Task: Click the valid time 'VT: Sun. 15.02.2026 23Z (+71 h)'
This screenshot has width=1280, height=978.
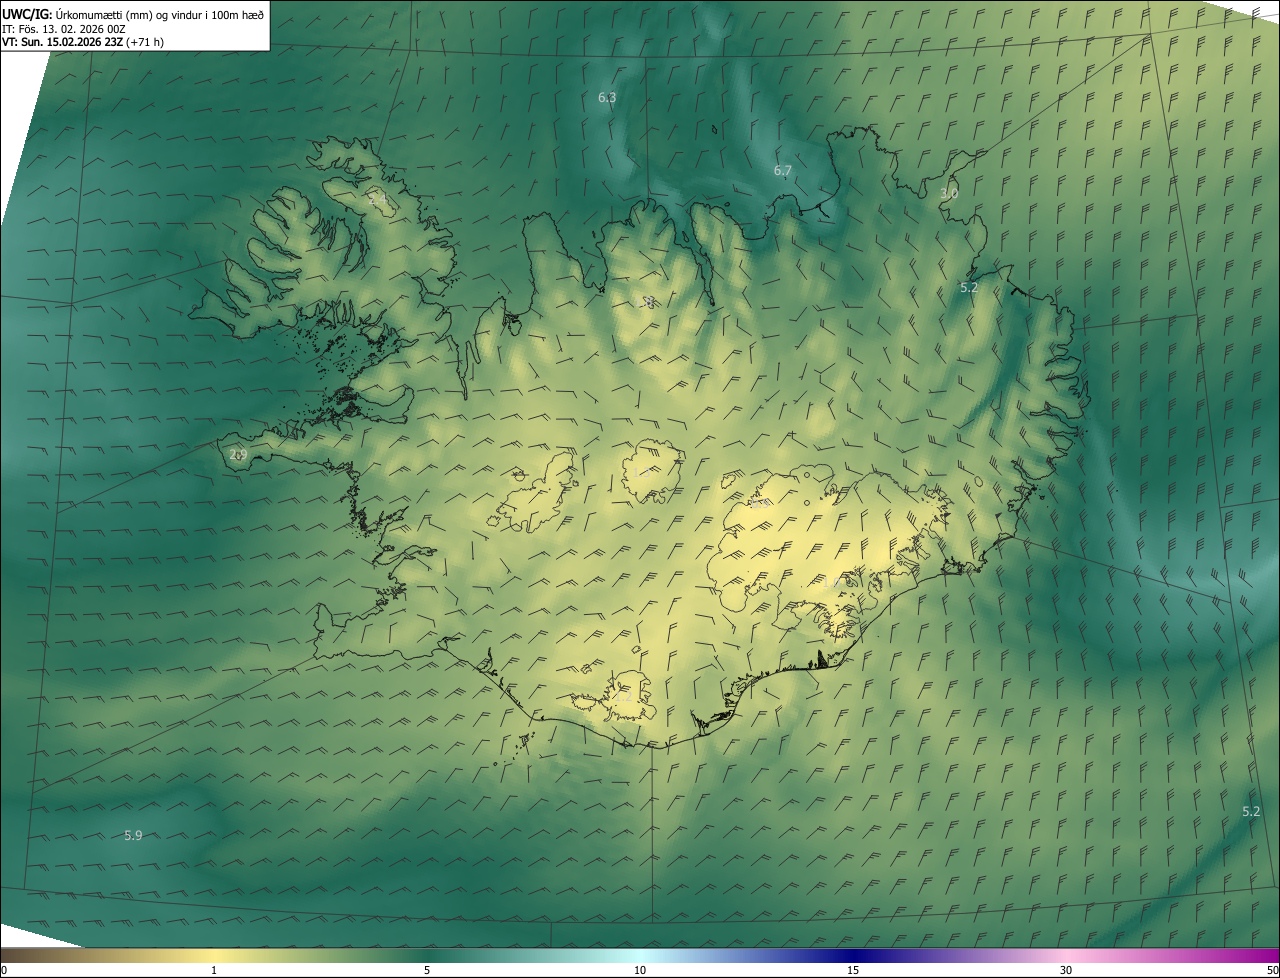Action: tap(83, 42)
